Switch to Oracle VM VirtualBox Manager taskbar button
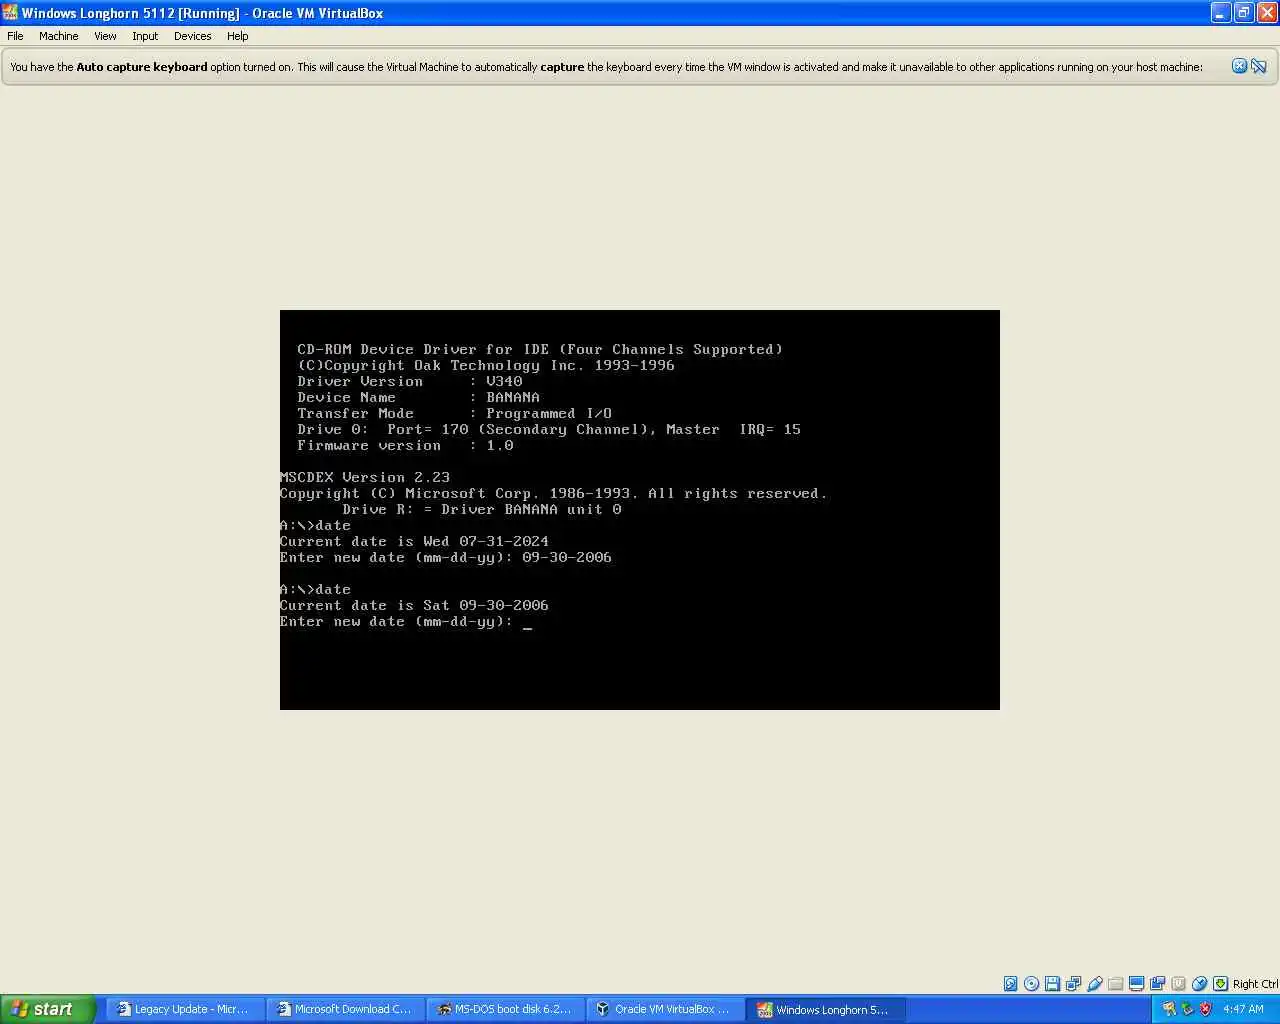1280x1024 pixels. click(667, 1009)
